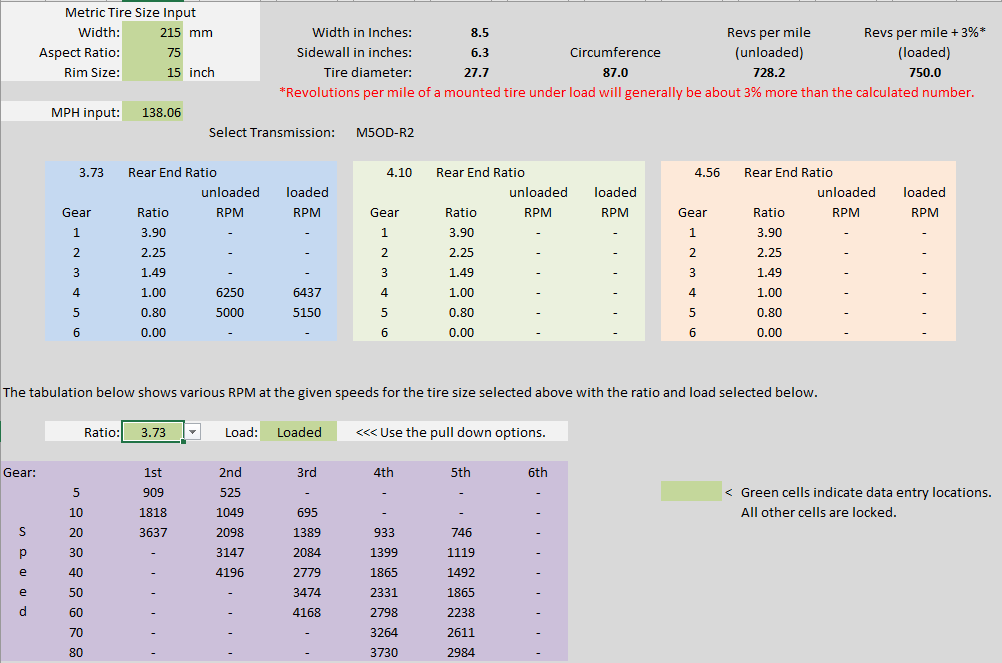Open the Ratio pull-down arrow

[x=193, y=432]
